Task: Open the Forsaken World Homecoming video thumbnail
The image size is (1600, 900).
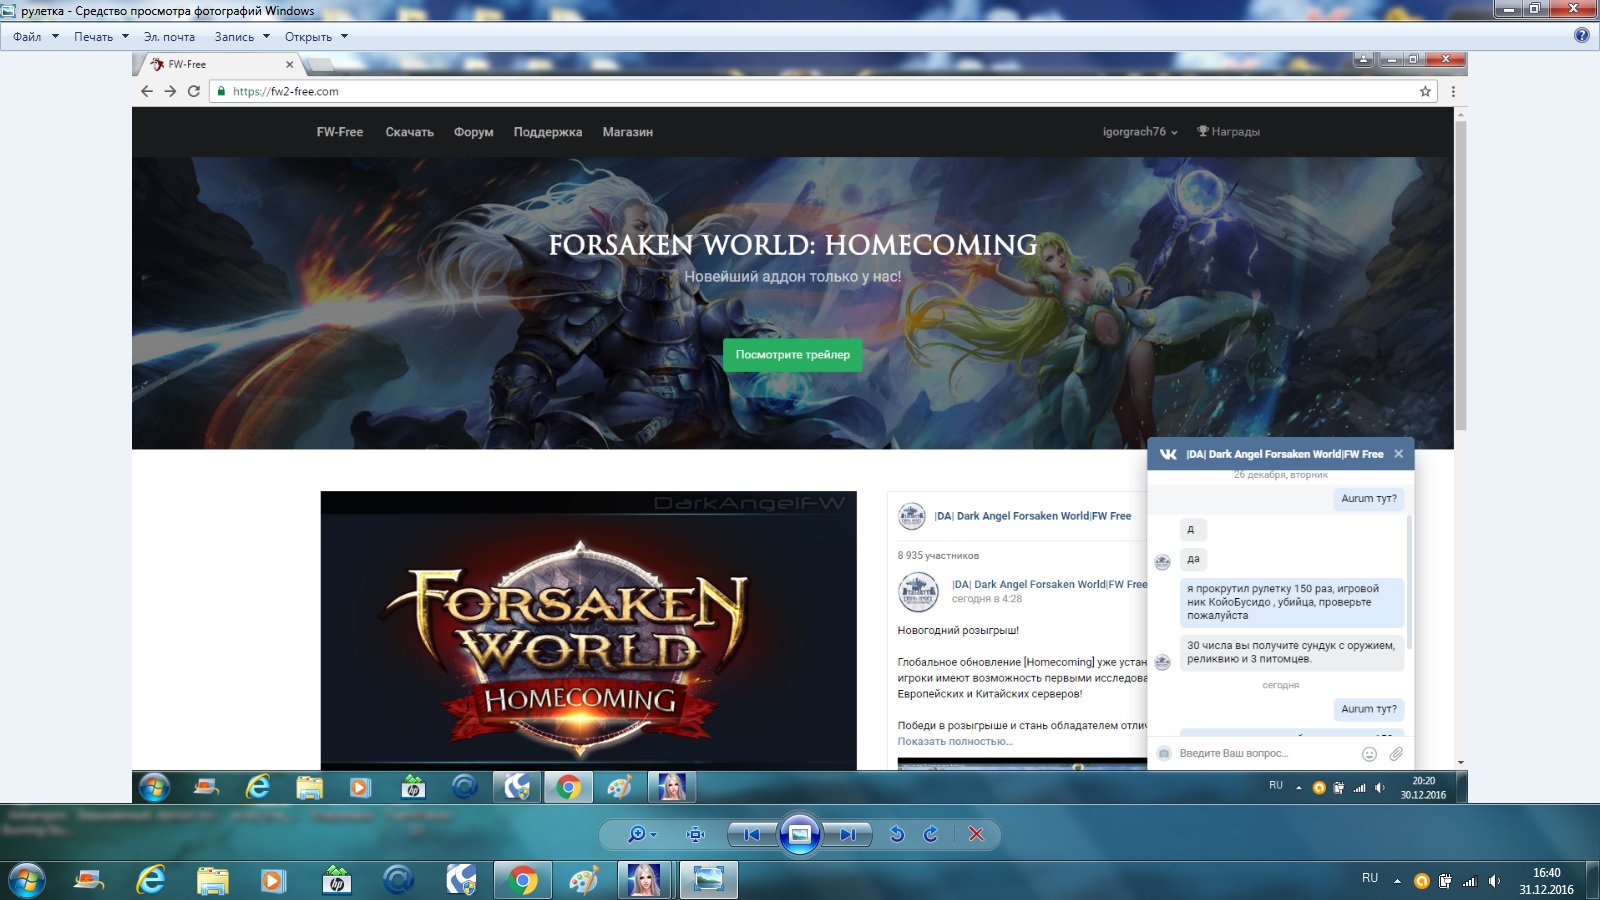Action: (x=589, y=630)
